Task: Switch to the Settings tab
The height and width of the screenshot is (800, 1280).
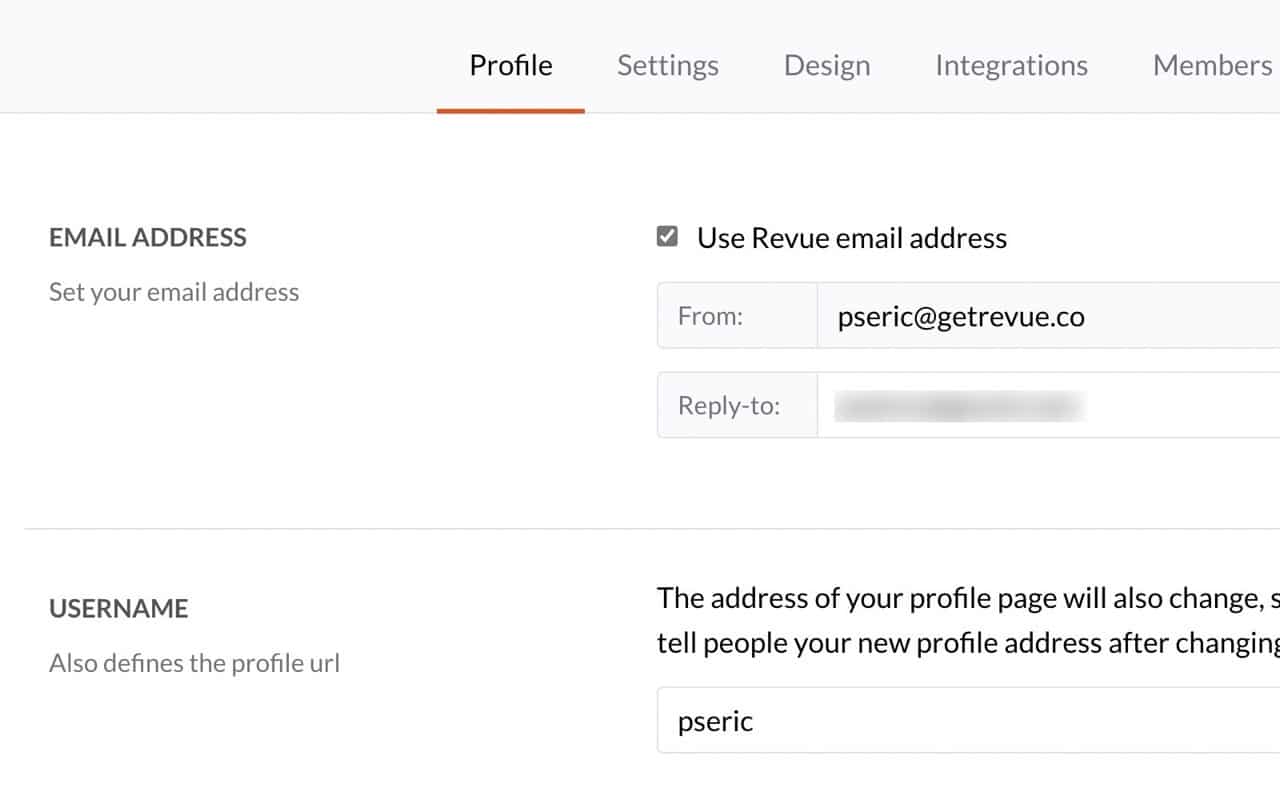Action: tap(667, 66)
